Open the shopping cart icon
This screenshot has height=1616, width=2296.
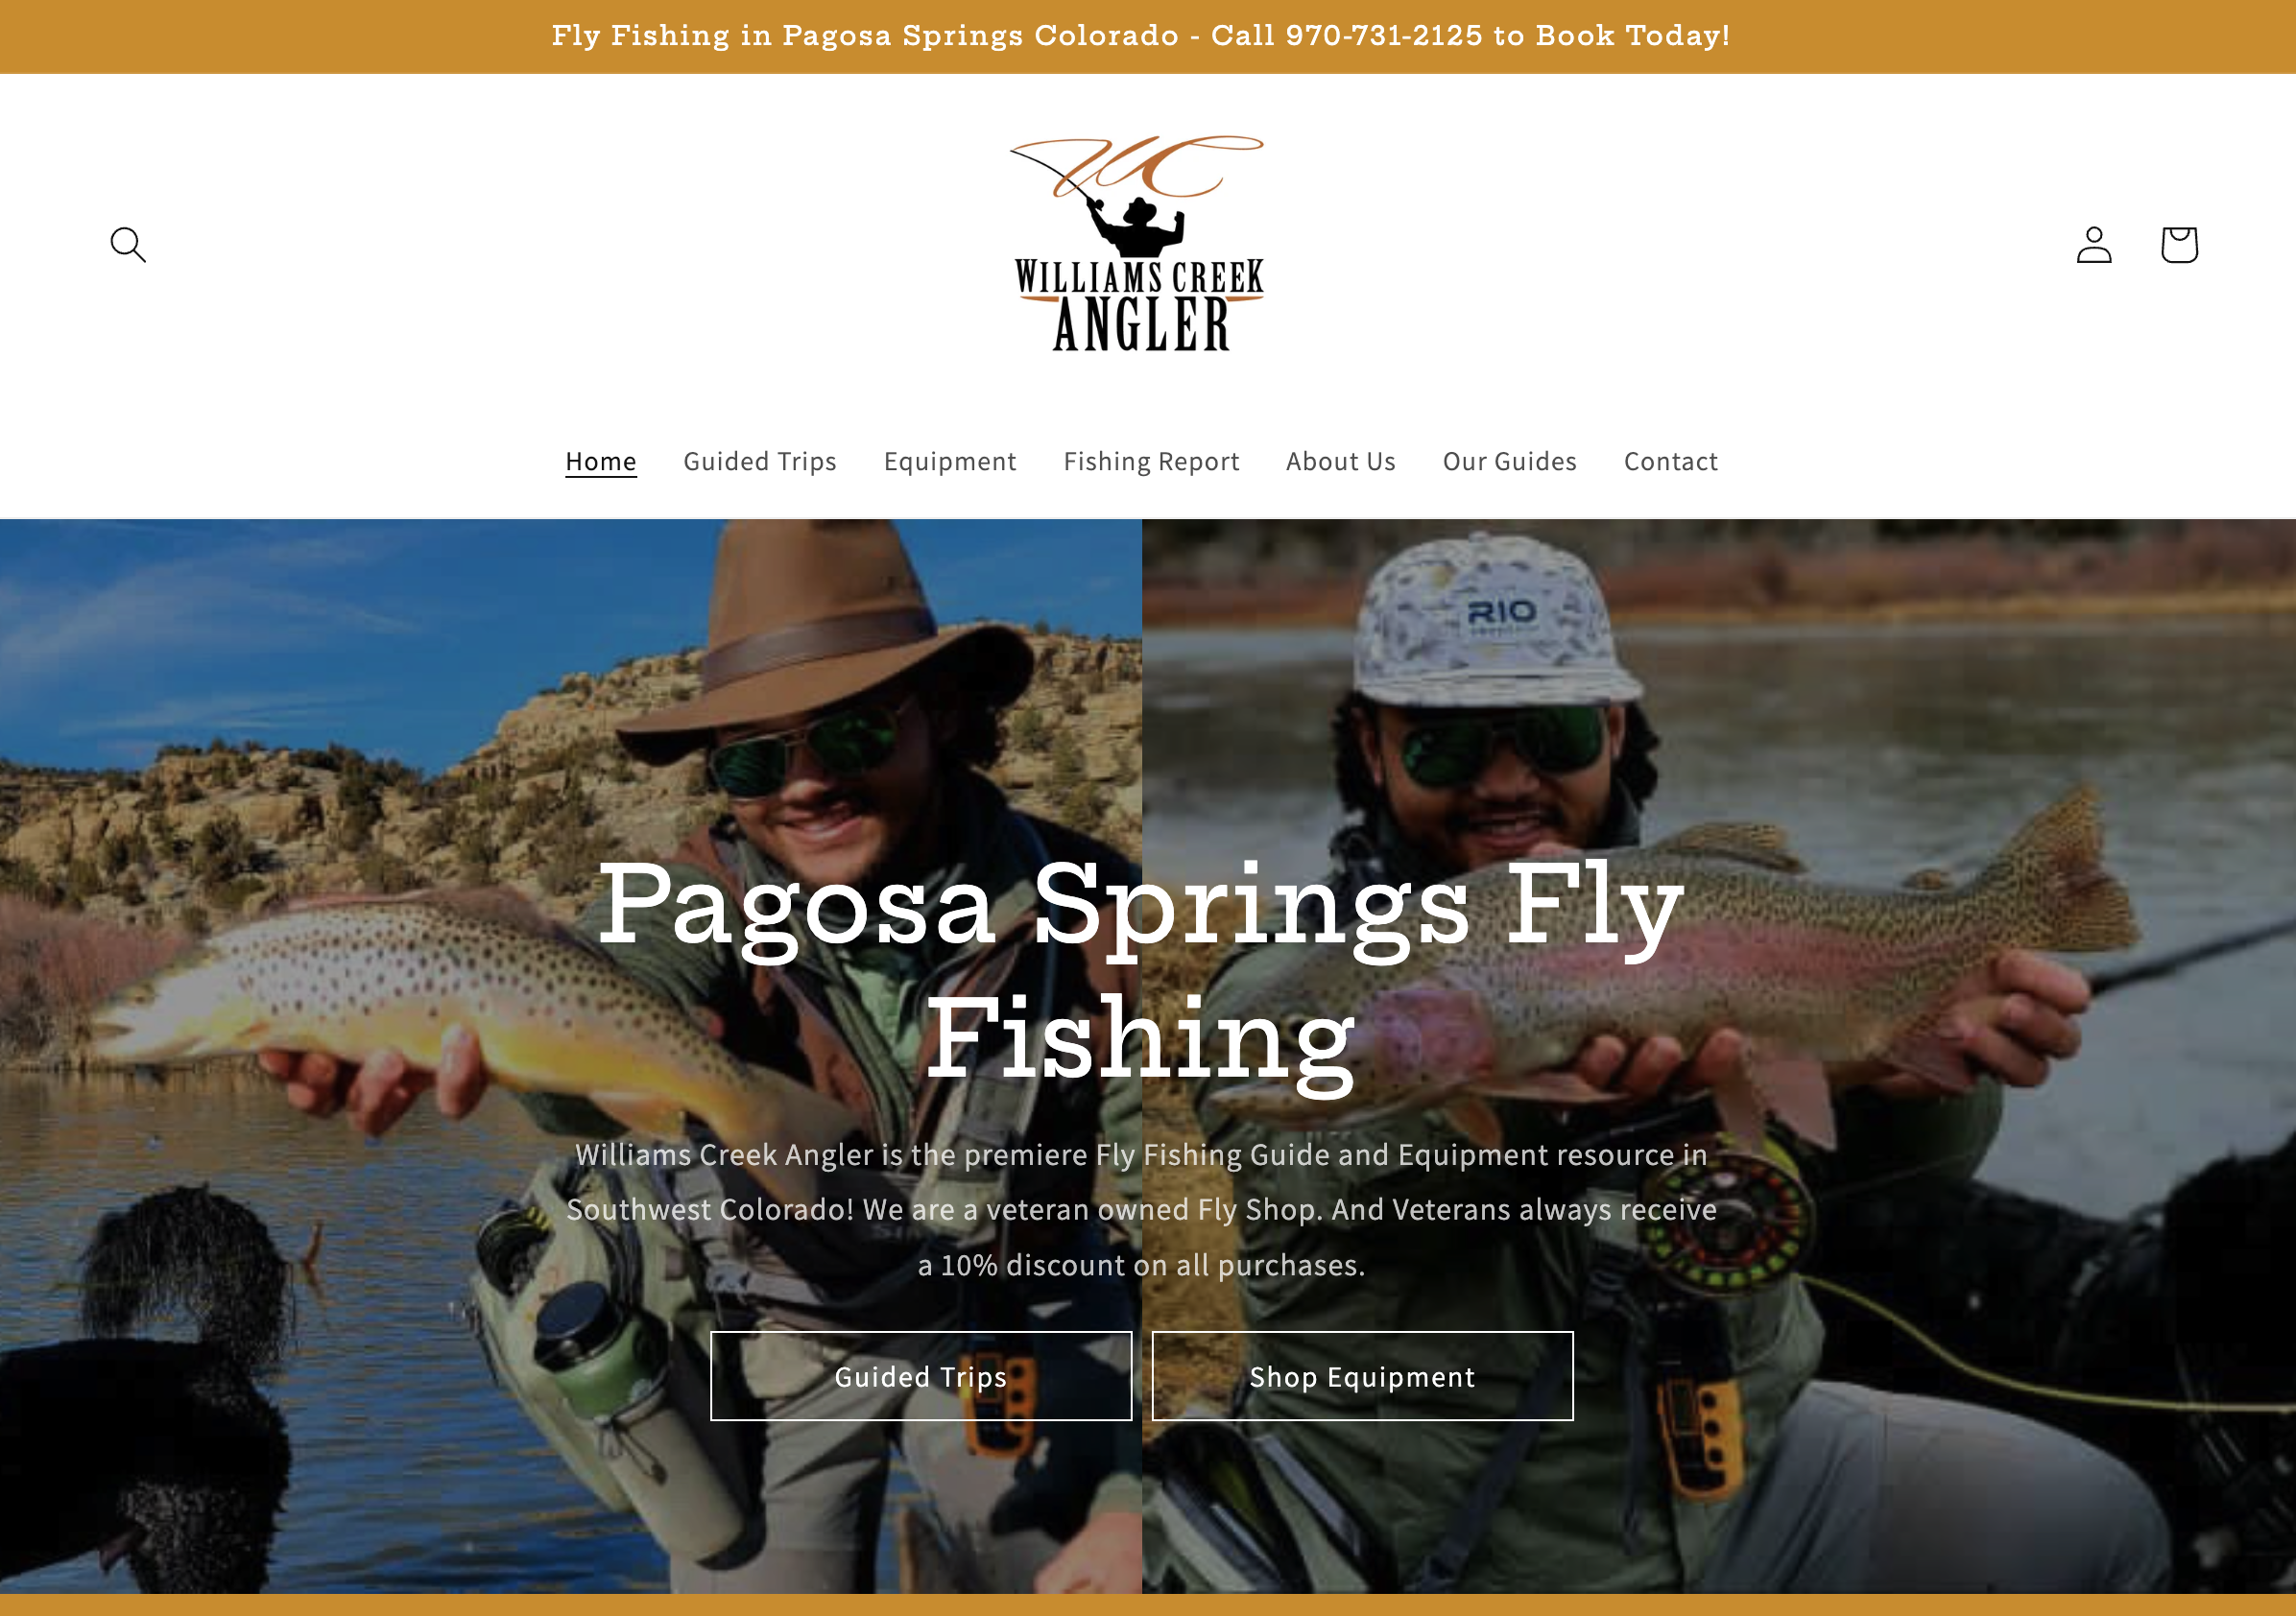2179,245
